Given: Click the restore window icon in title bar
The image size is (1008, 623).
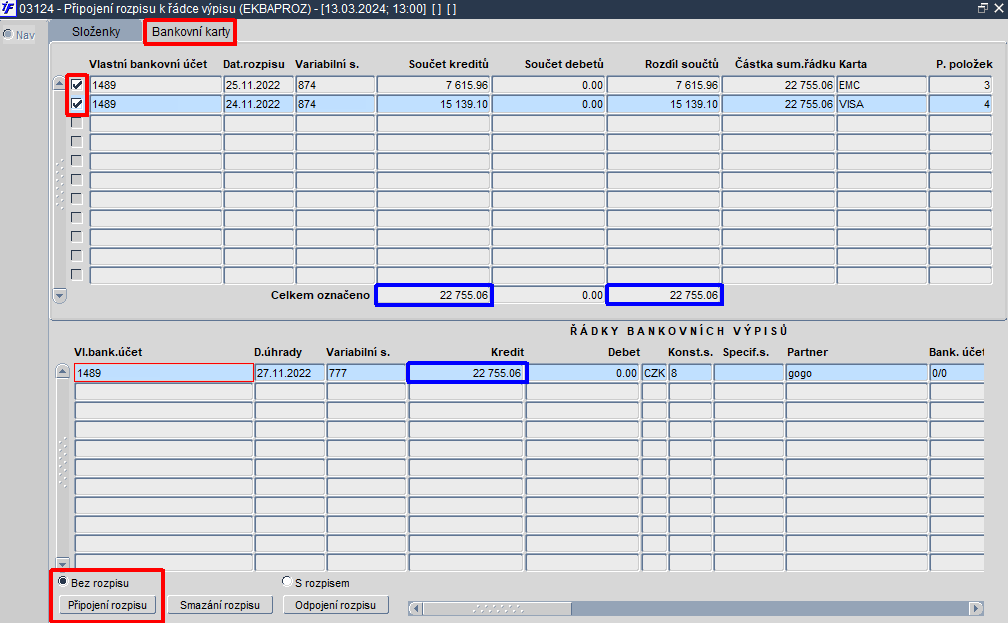Looking at the screenshot, I should 982,8.
